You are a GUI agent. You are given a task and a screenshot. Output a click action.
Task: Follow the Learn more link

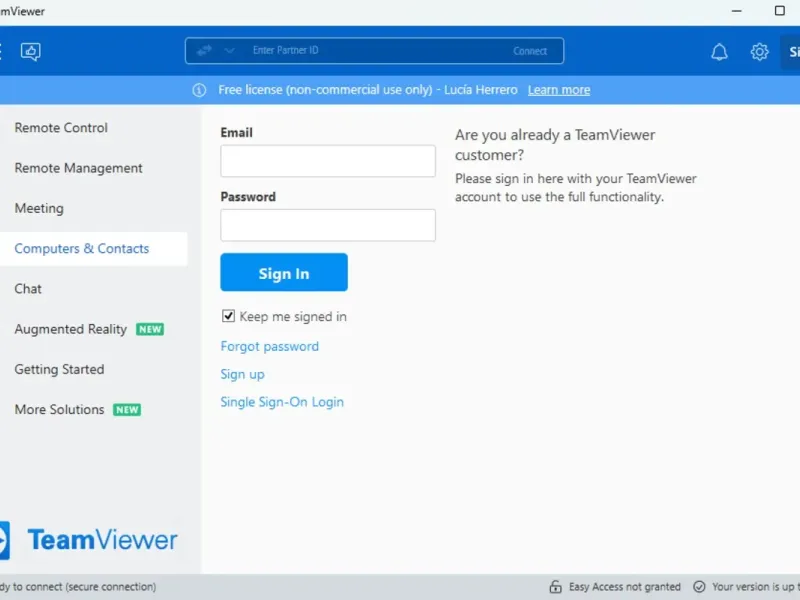tap(559, 90)
